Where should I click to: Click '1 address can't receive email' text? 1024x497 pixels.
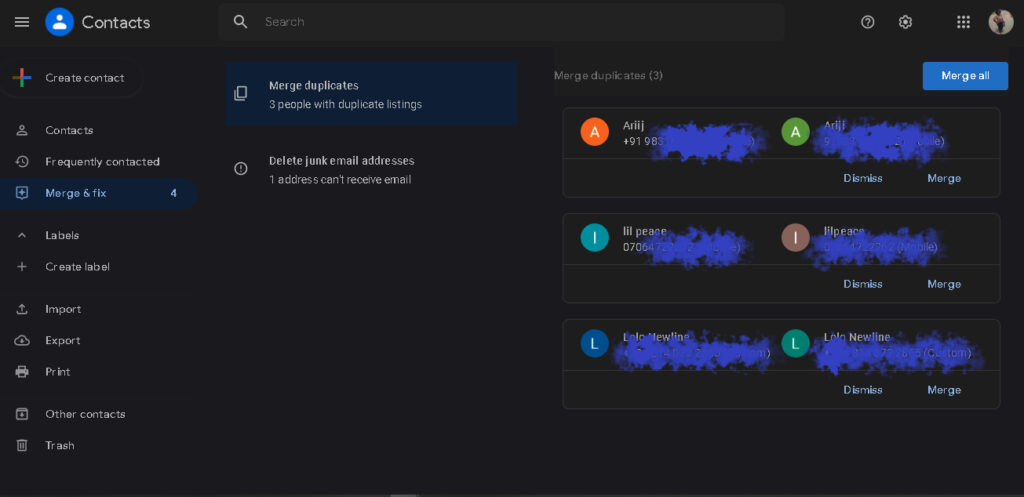point(340,180)
